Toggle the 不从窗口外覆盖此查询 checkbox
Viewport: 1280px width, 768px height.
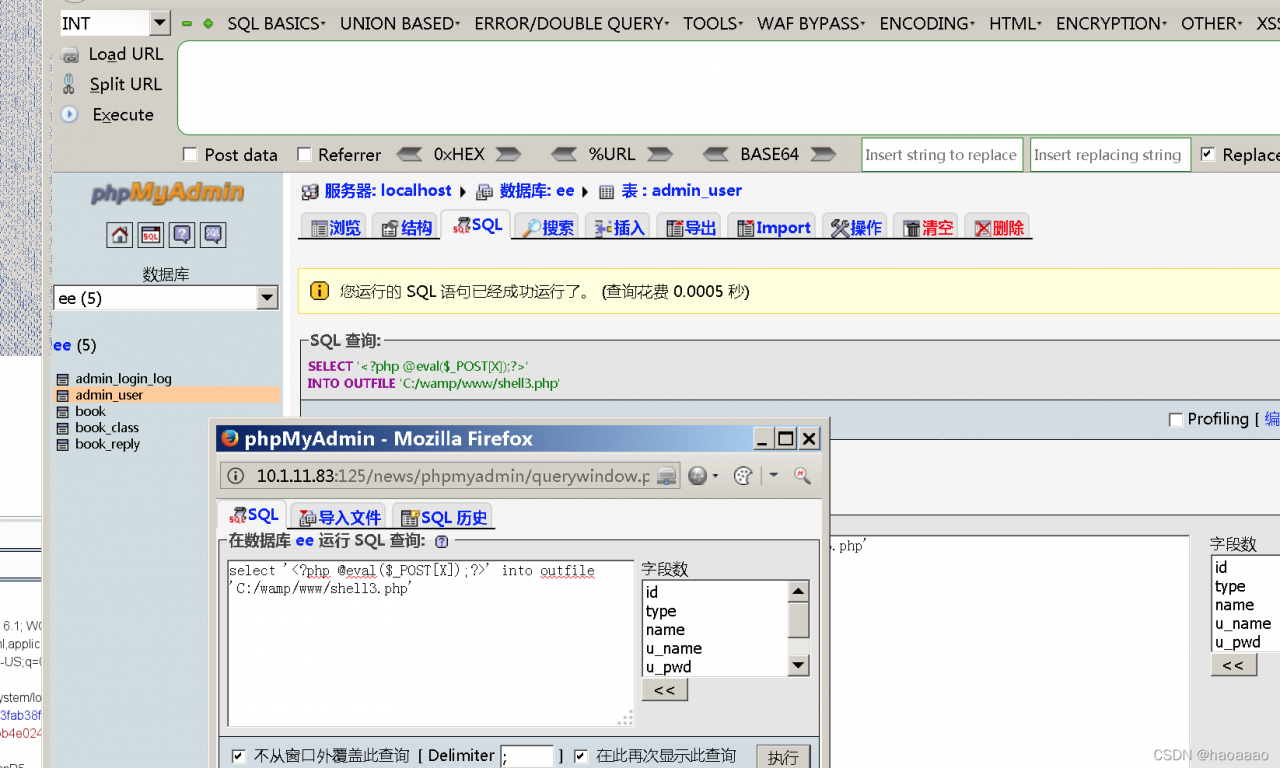pos(238,756)
